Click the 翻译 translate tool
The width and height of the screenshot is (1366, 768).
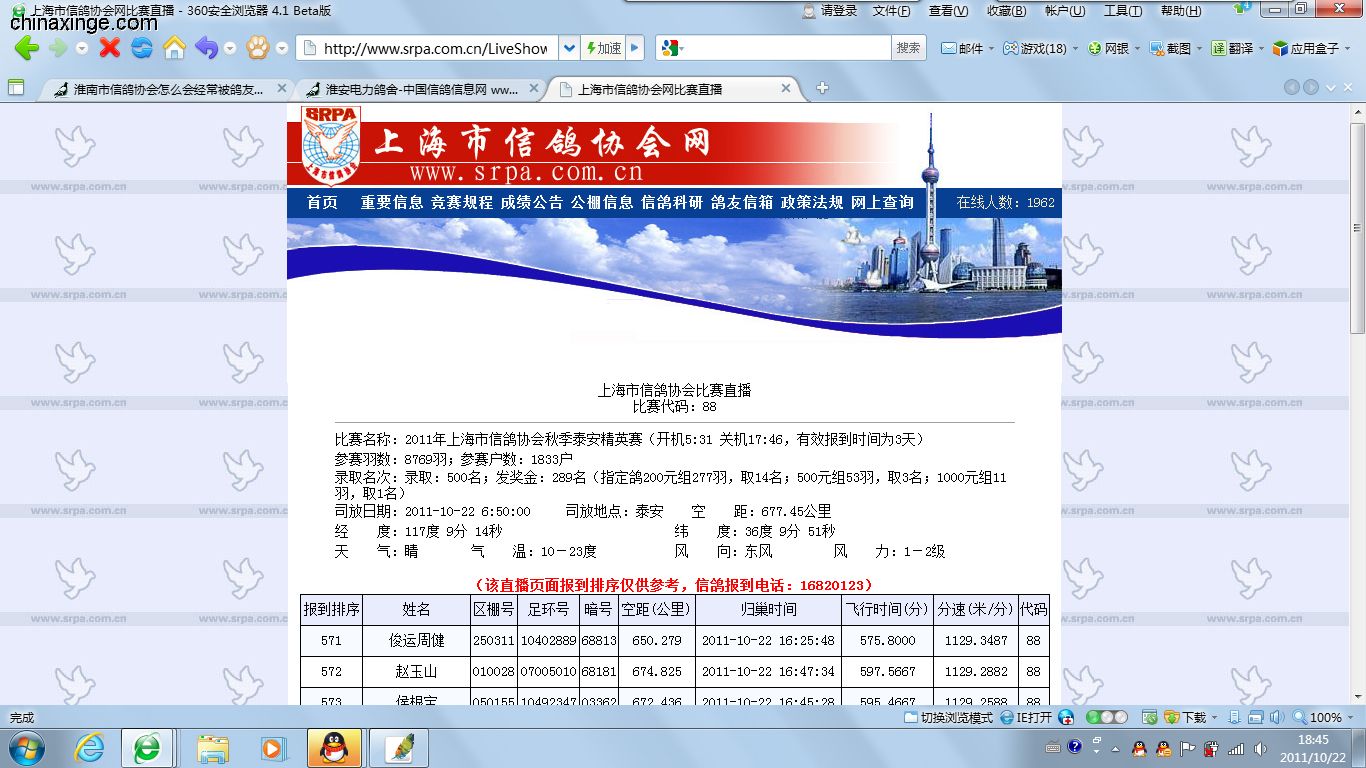(1237, 48)
